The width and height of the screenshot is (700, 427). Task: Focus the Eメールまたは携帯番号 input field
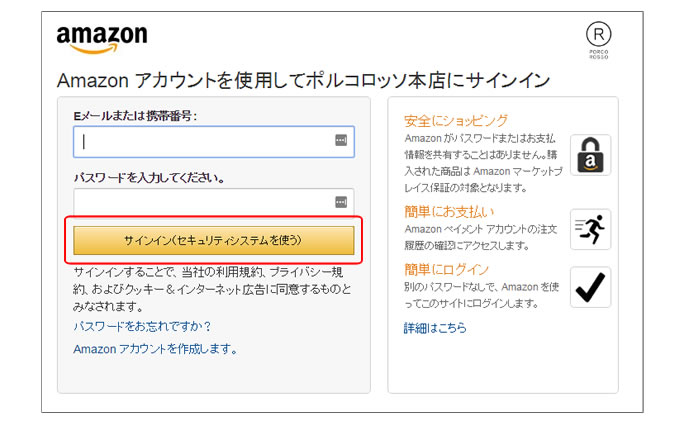tap(205, 142)
